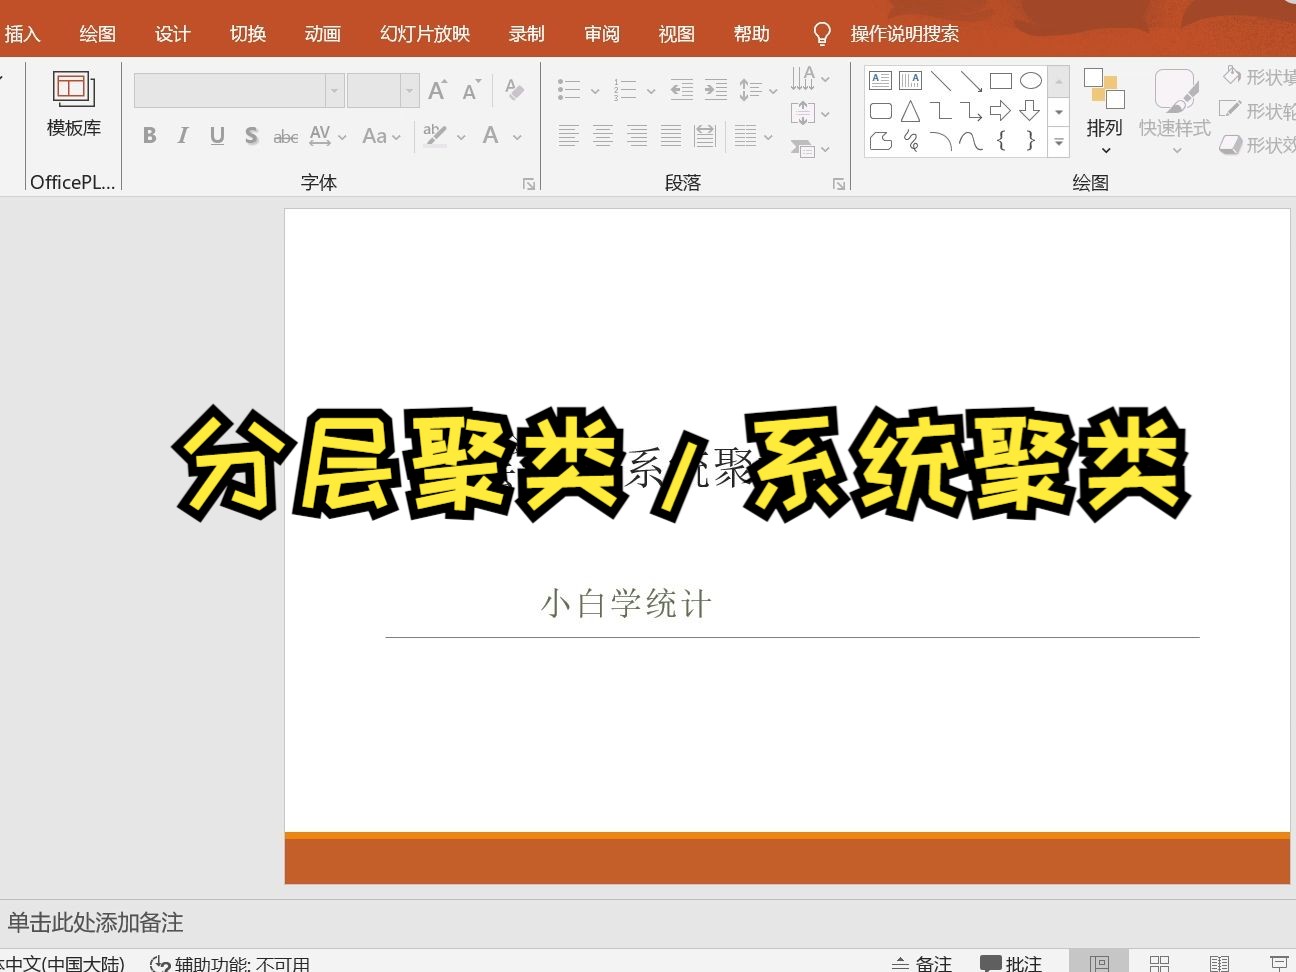This screenshot has width=1296, height=972.
Task: Open 插入 ribbon tab
Action: coord(22,34)
